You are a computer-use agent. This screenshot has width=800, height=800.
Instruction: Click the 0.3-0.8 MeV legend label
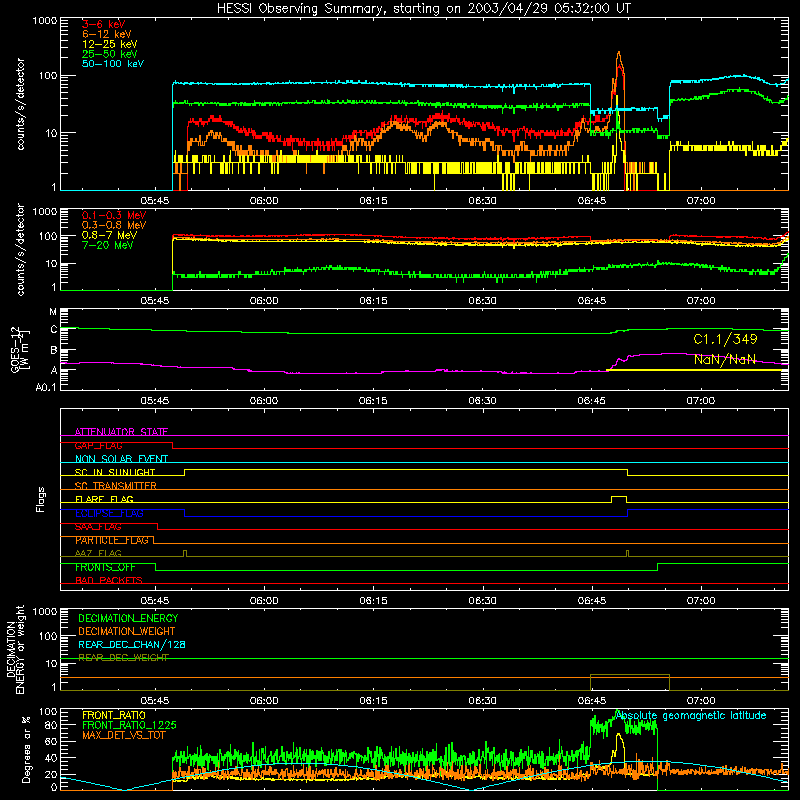pyautogui.click(x=114, y=225)
